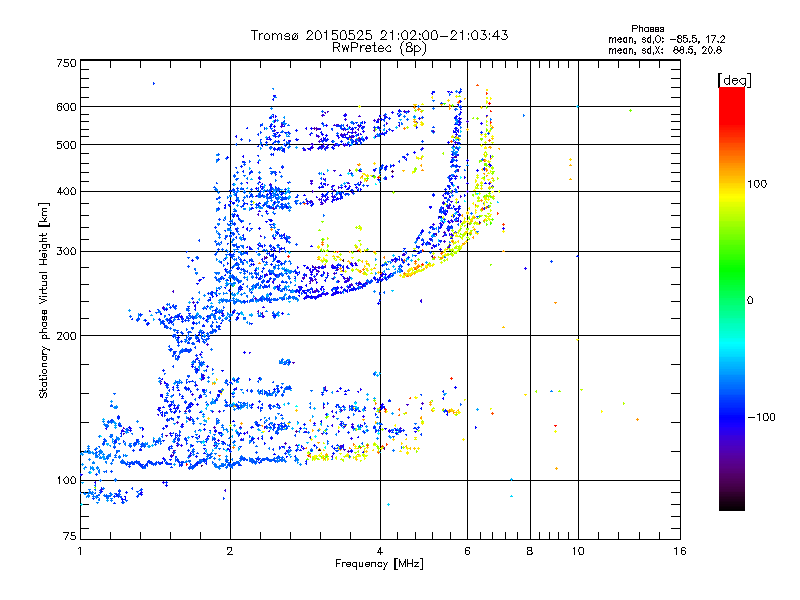This screenshot has height=600, width=800.
Task: Click the x-axis tick label '6'
Action: tap(467, 551)
